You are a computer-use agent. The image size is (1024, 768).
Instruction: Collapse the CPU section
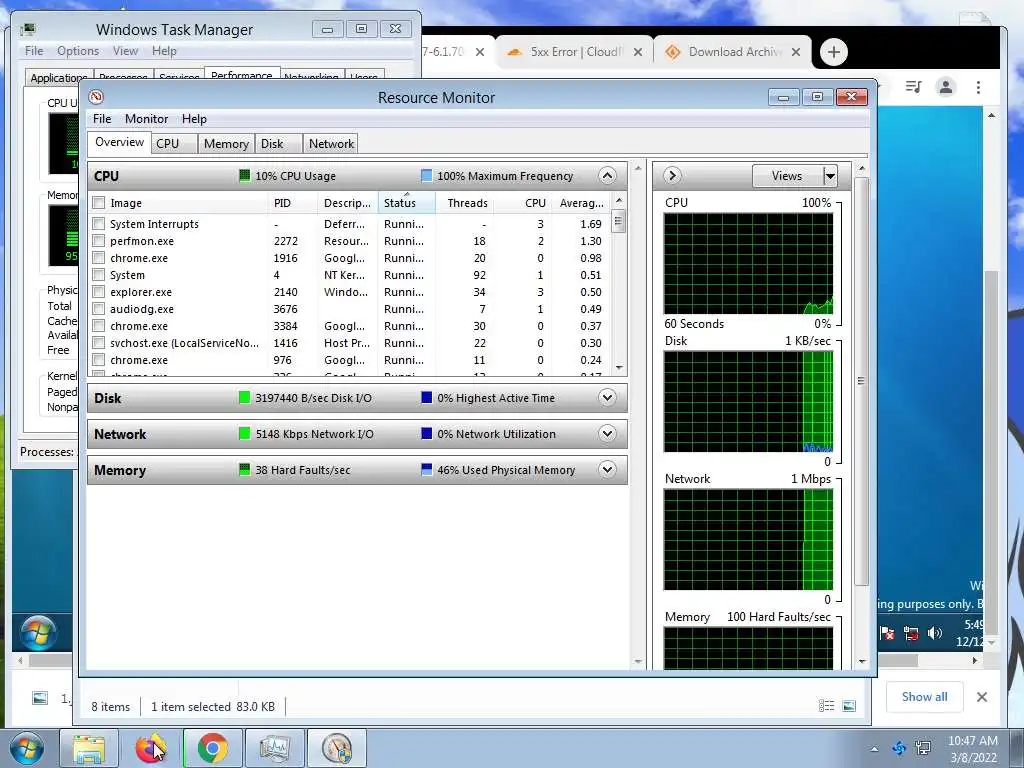[607, 176]
